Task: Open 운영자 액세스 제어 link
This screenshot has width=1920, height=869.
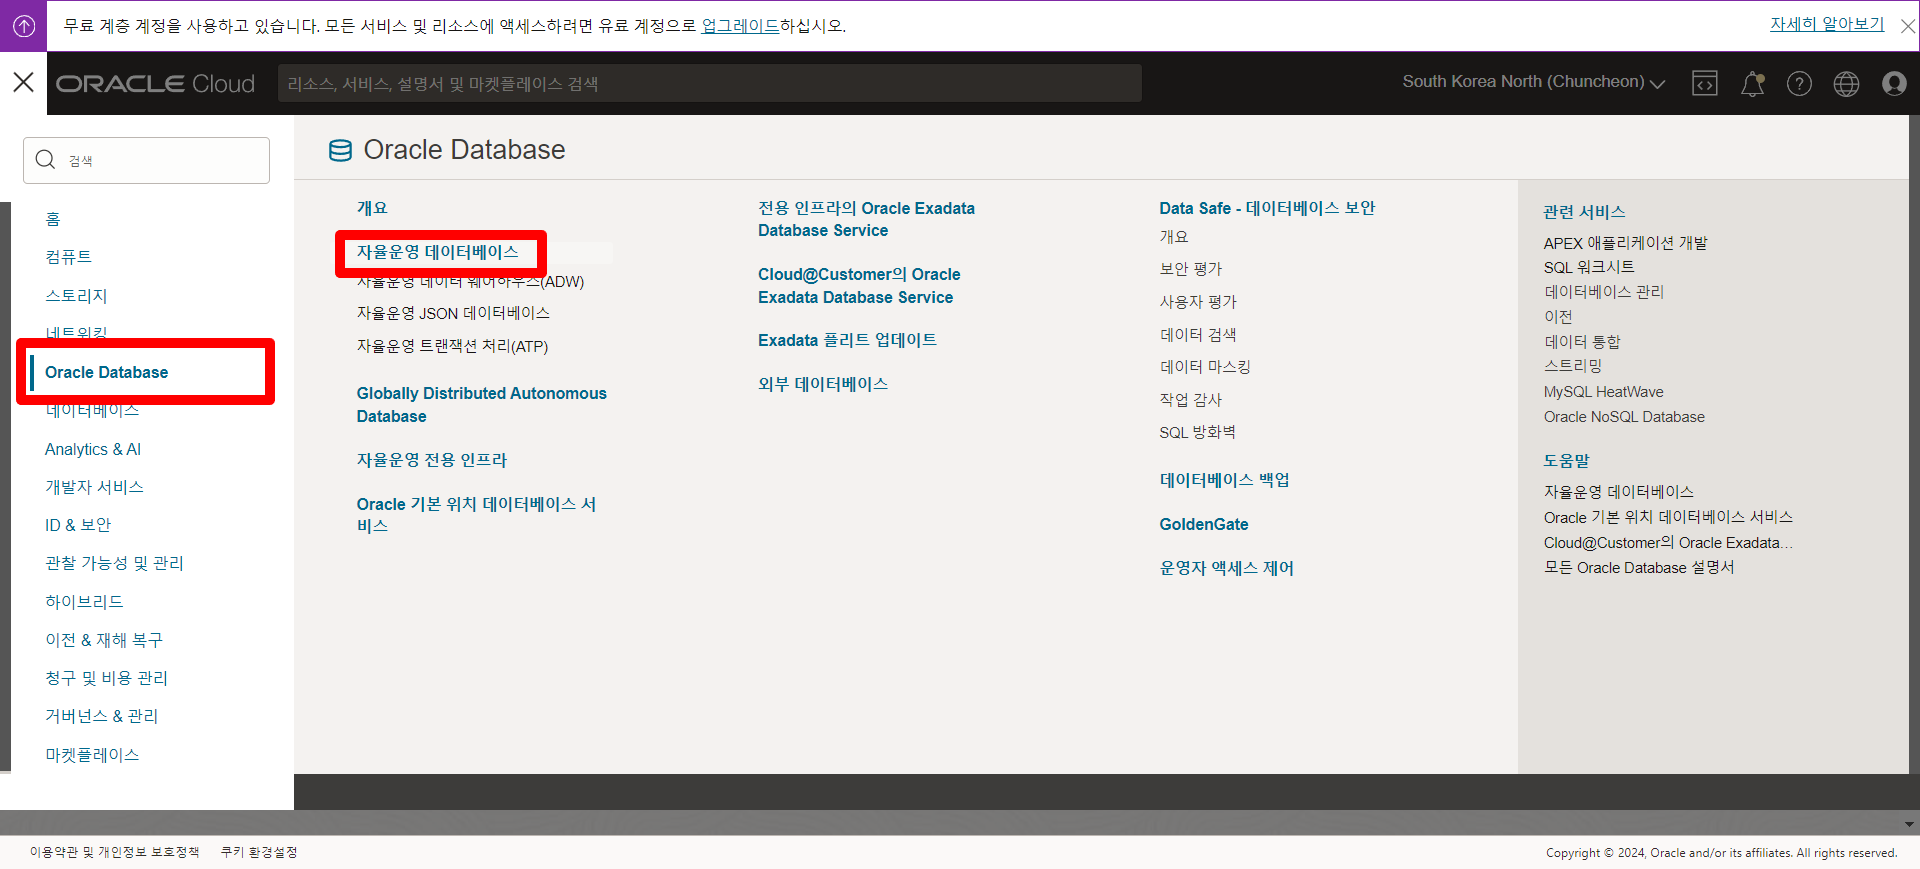Action: (1226, 568)
